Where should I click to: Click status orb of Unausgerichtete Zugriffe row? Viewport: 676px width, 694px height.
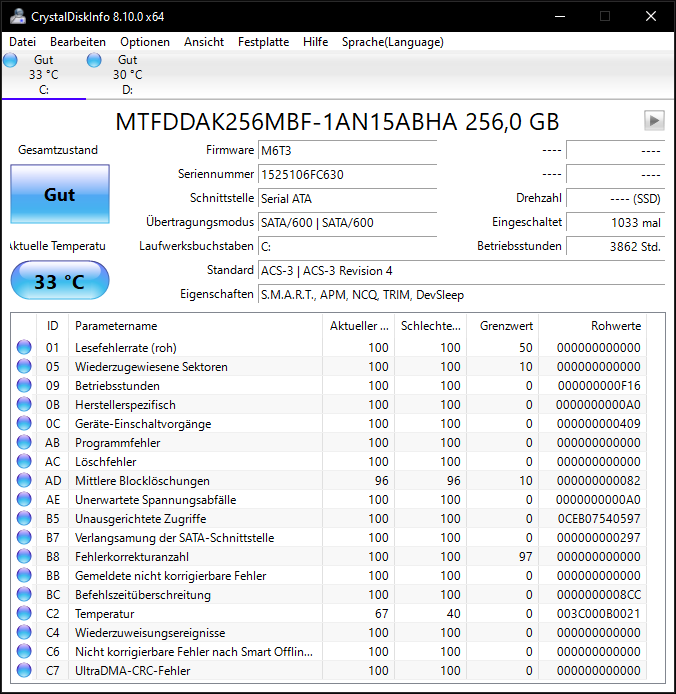coord(24,519)
